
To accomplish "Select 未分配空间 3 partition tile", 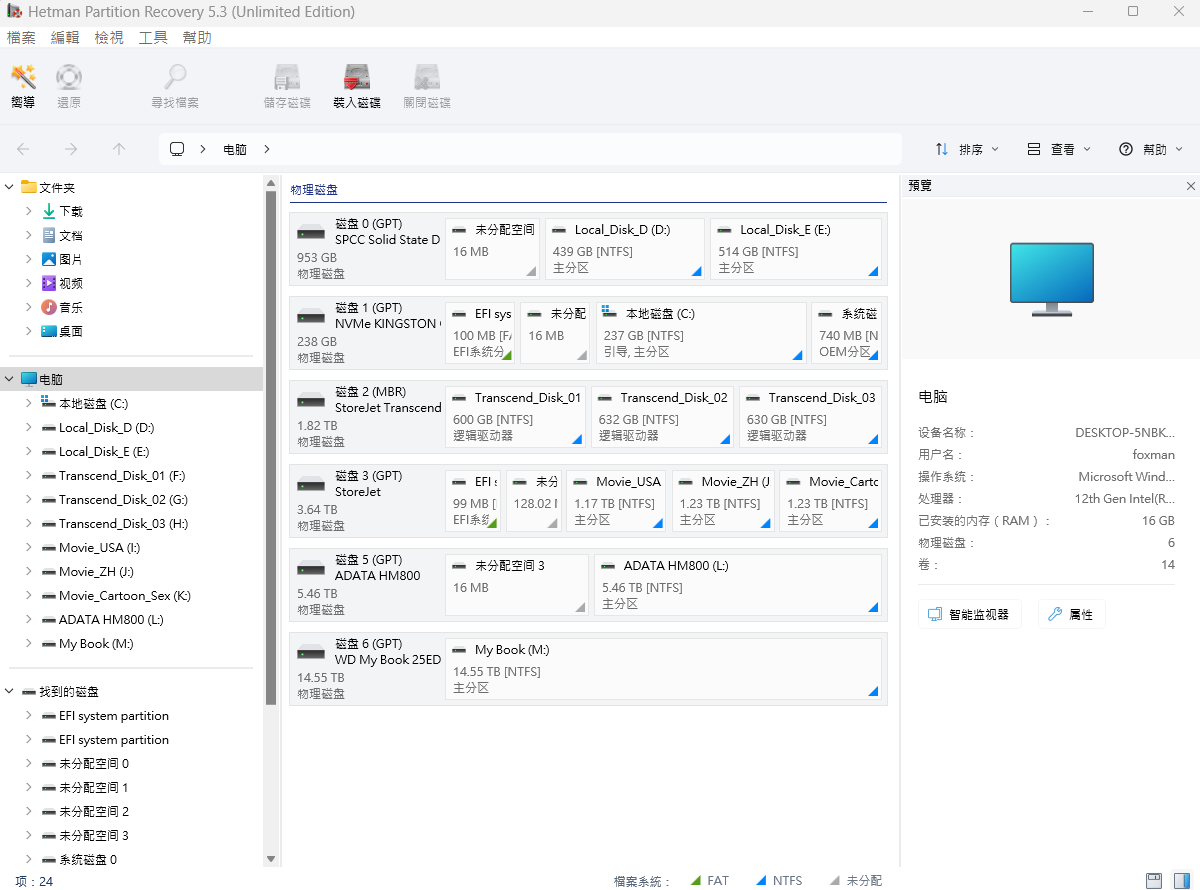I will pos(517,585).
